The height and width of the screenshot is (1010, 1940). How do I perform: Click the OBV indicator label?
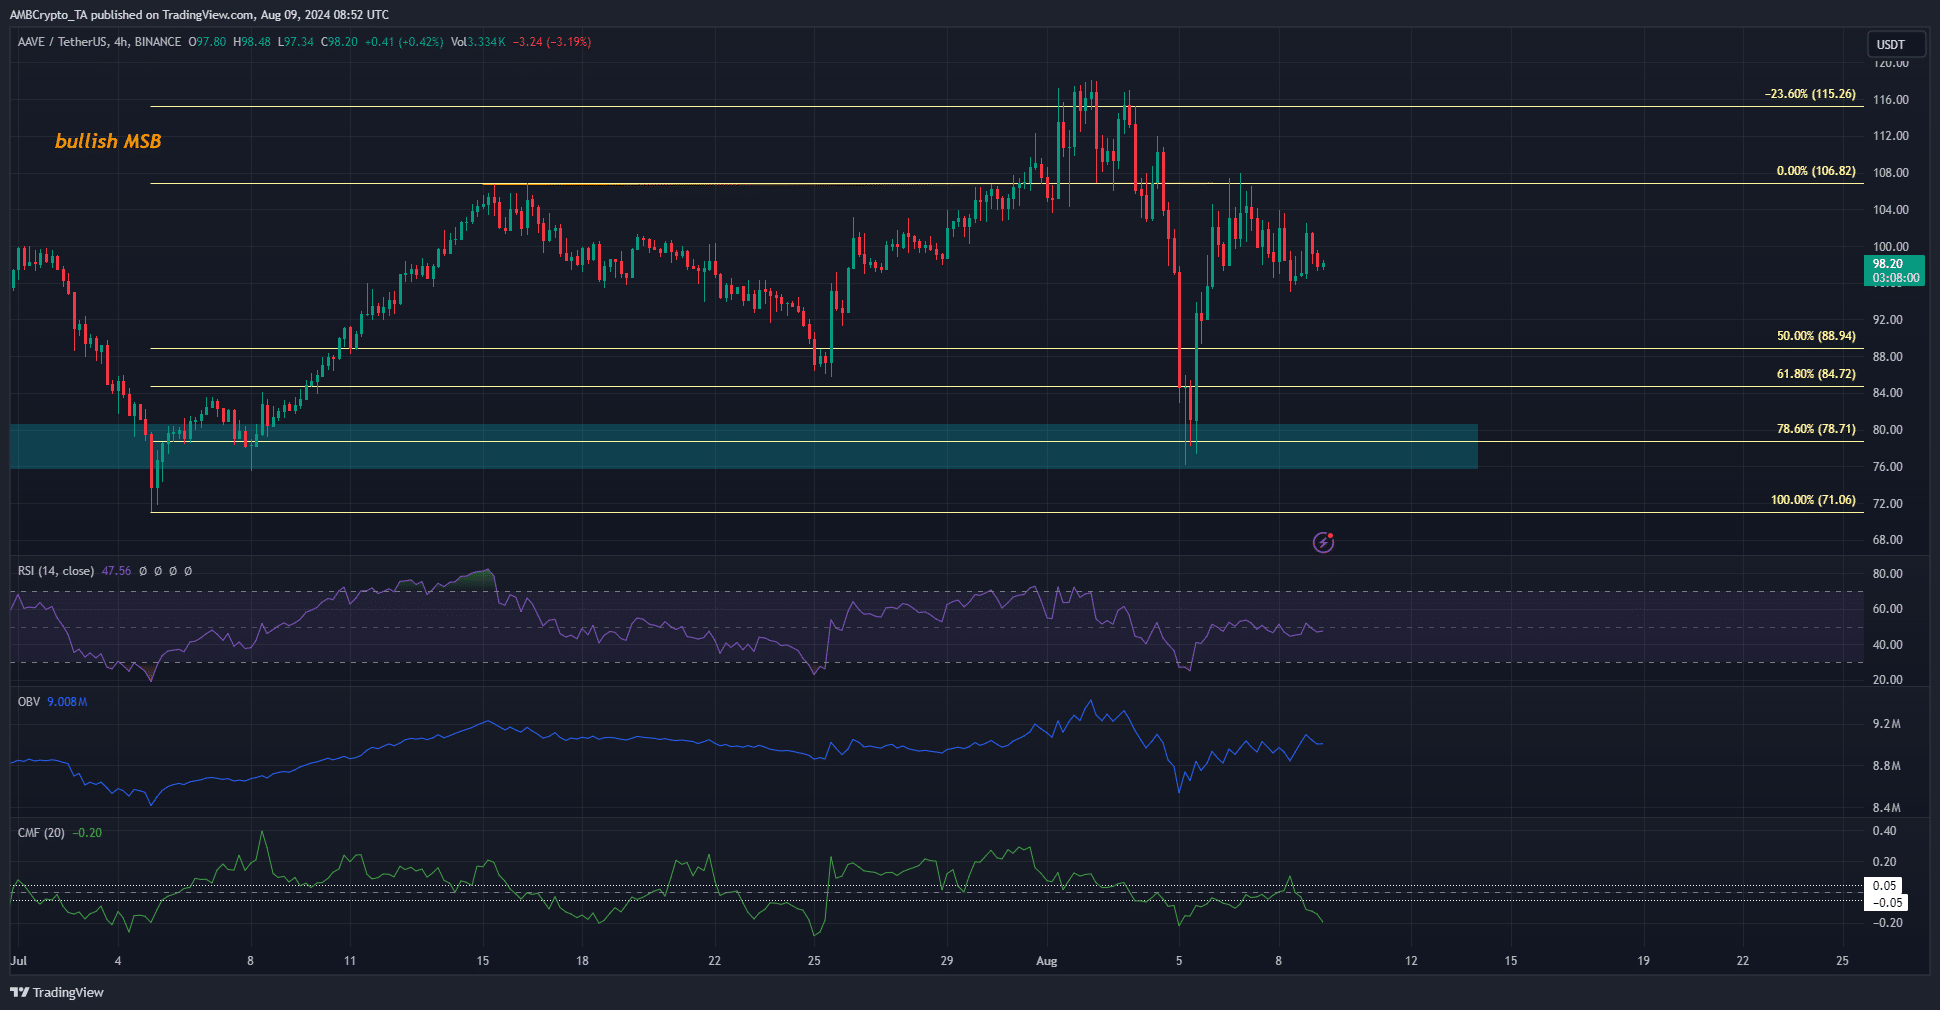pos(29,702)
